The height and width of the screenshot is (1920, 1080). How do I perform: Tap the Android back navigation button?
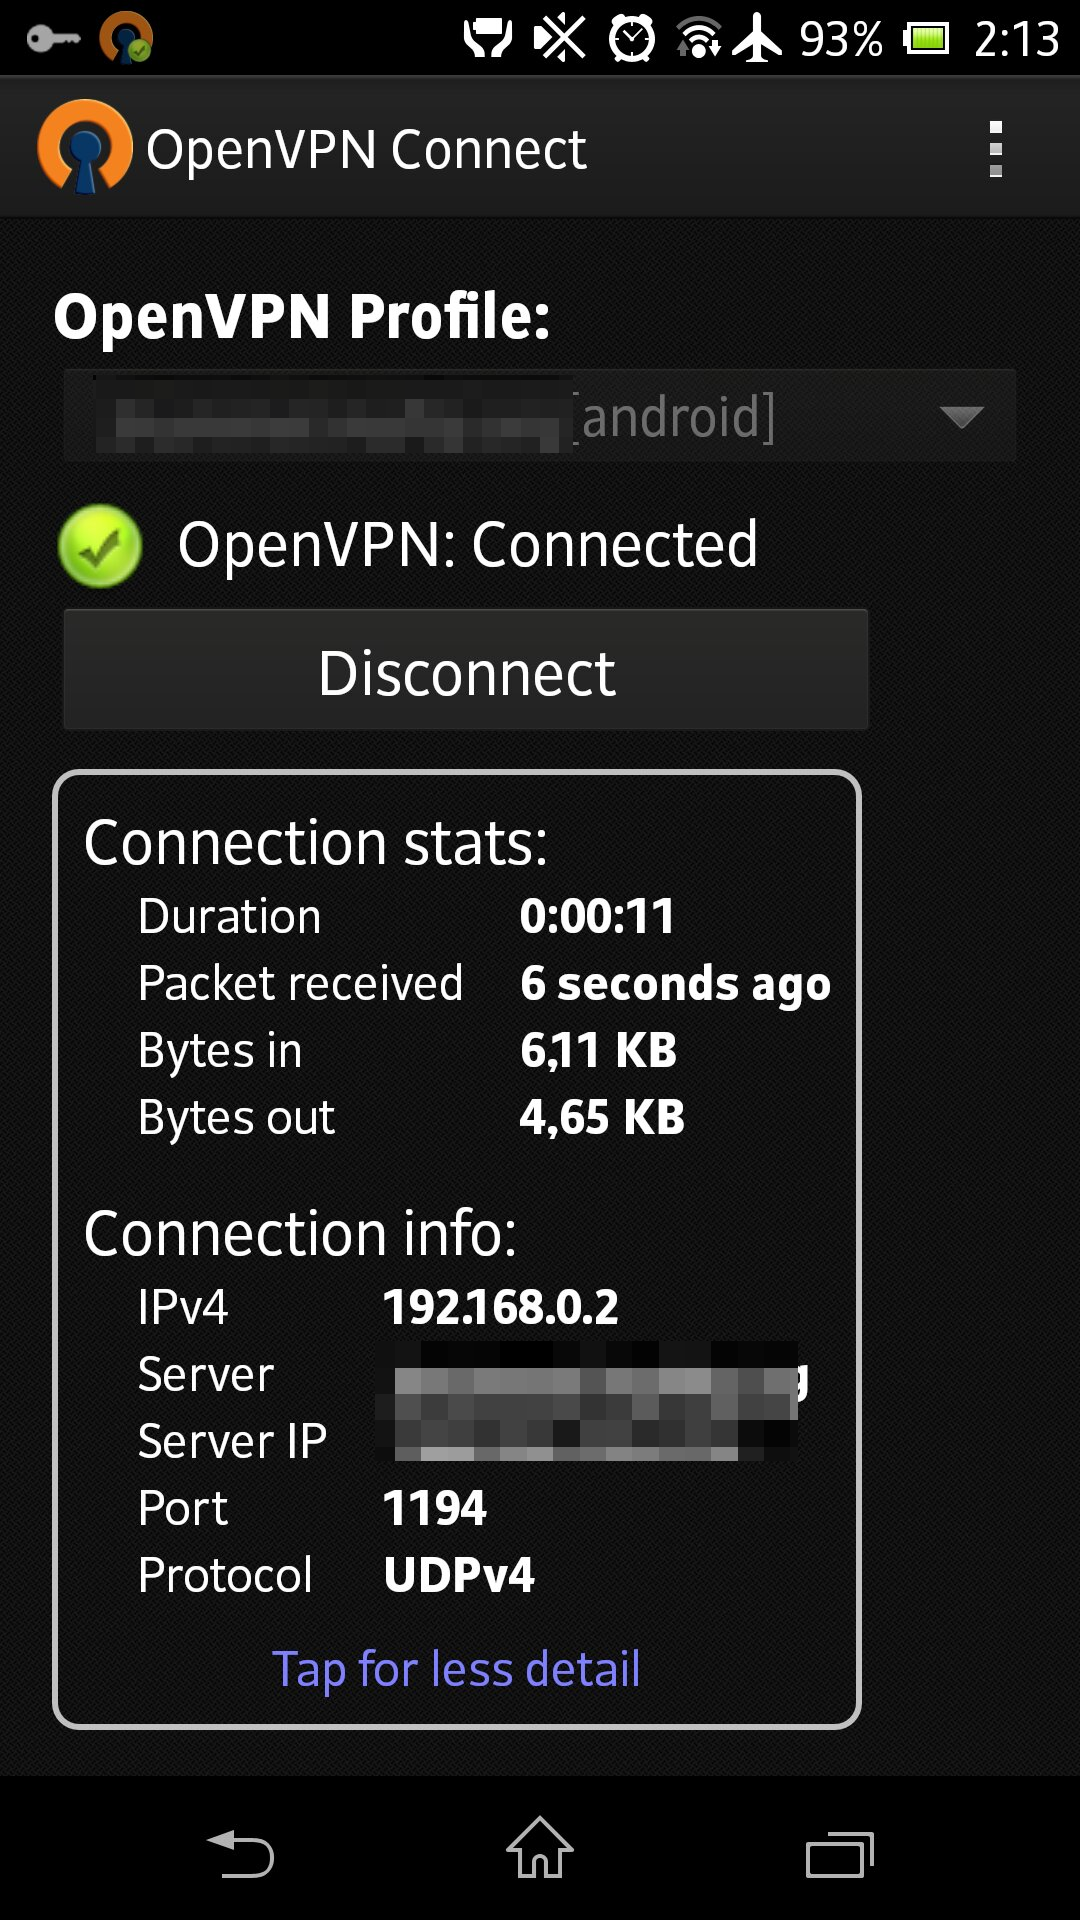pos(240,1853)
